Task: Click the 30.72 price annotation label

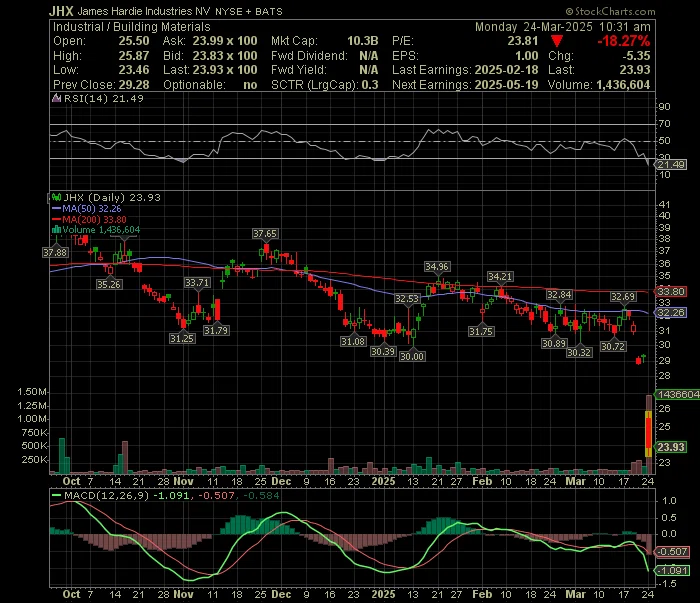Action: point(613,346)
